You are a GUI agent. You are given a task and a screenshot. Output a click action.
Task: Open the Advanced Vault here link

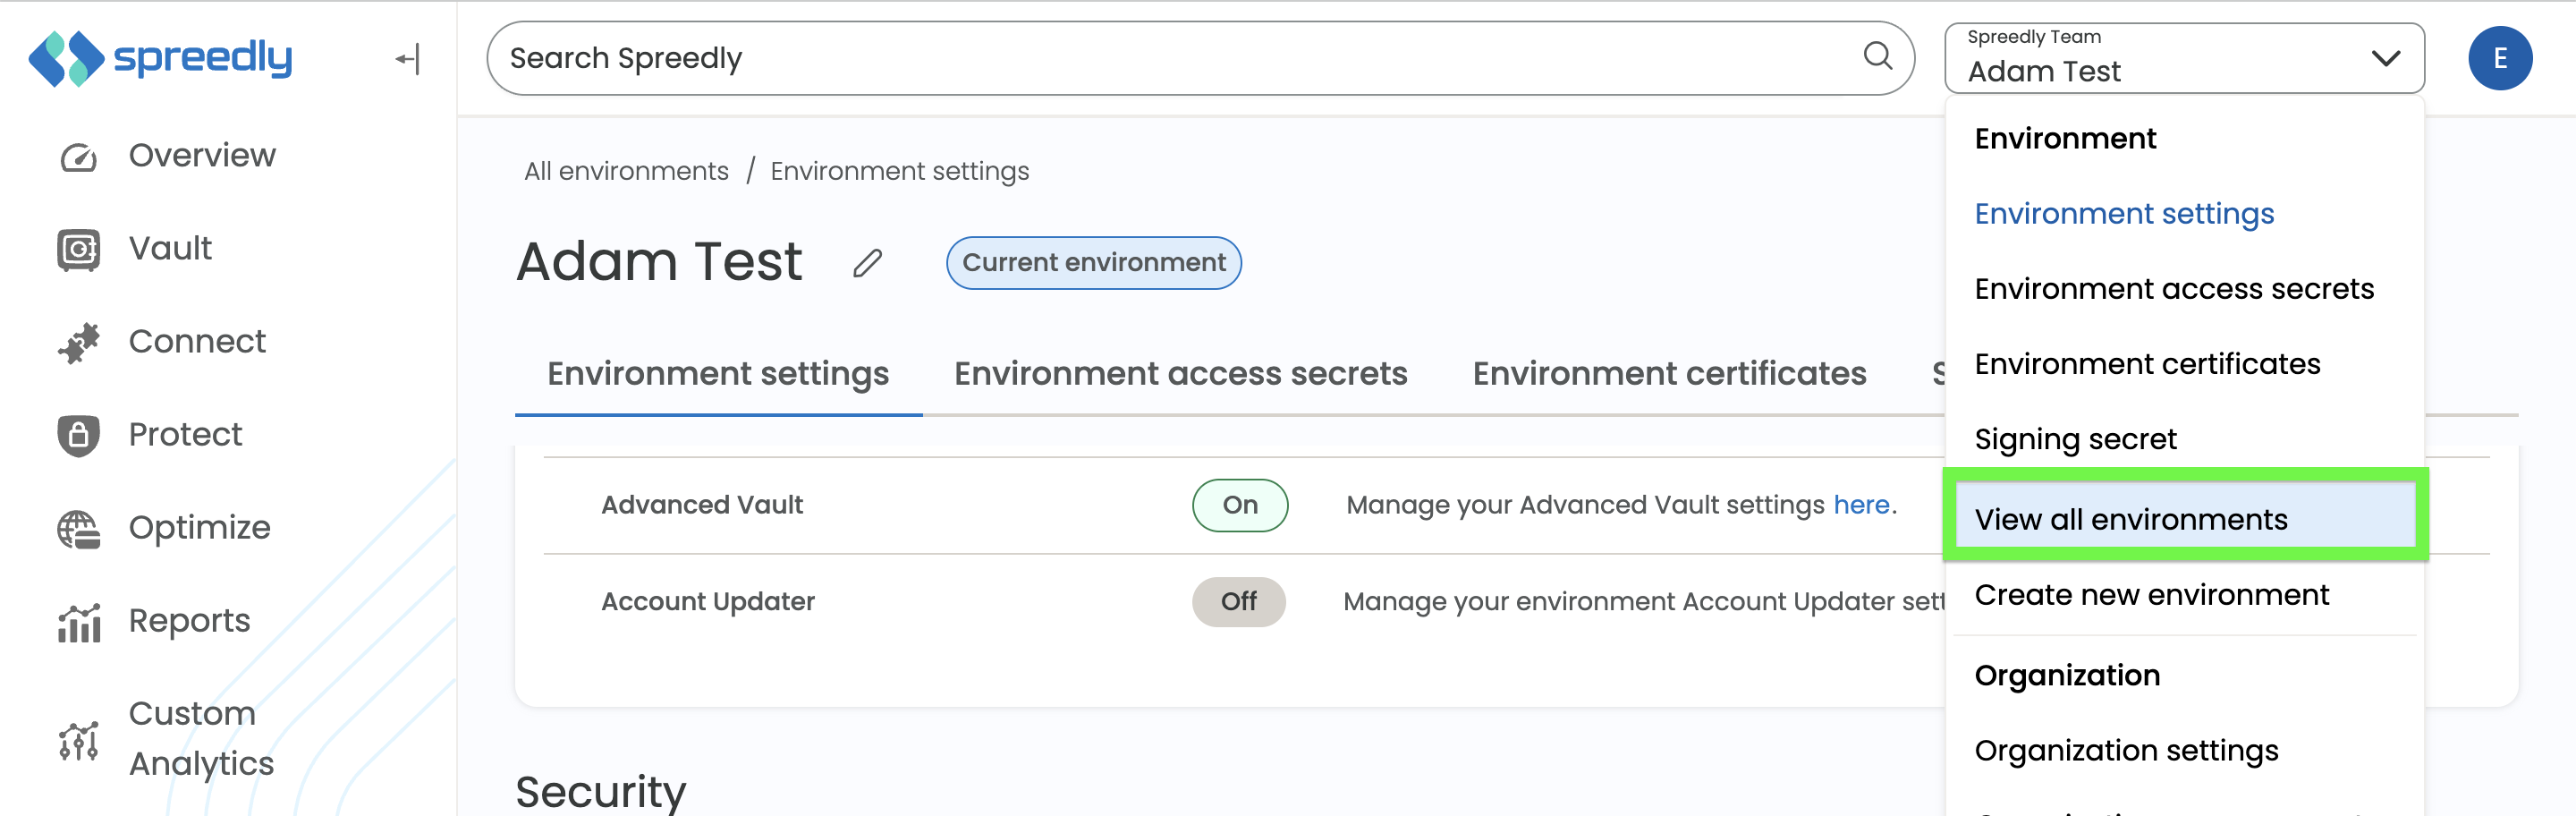[1861, 505]
